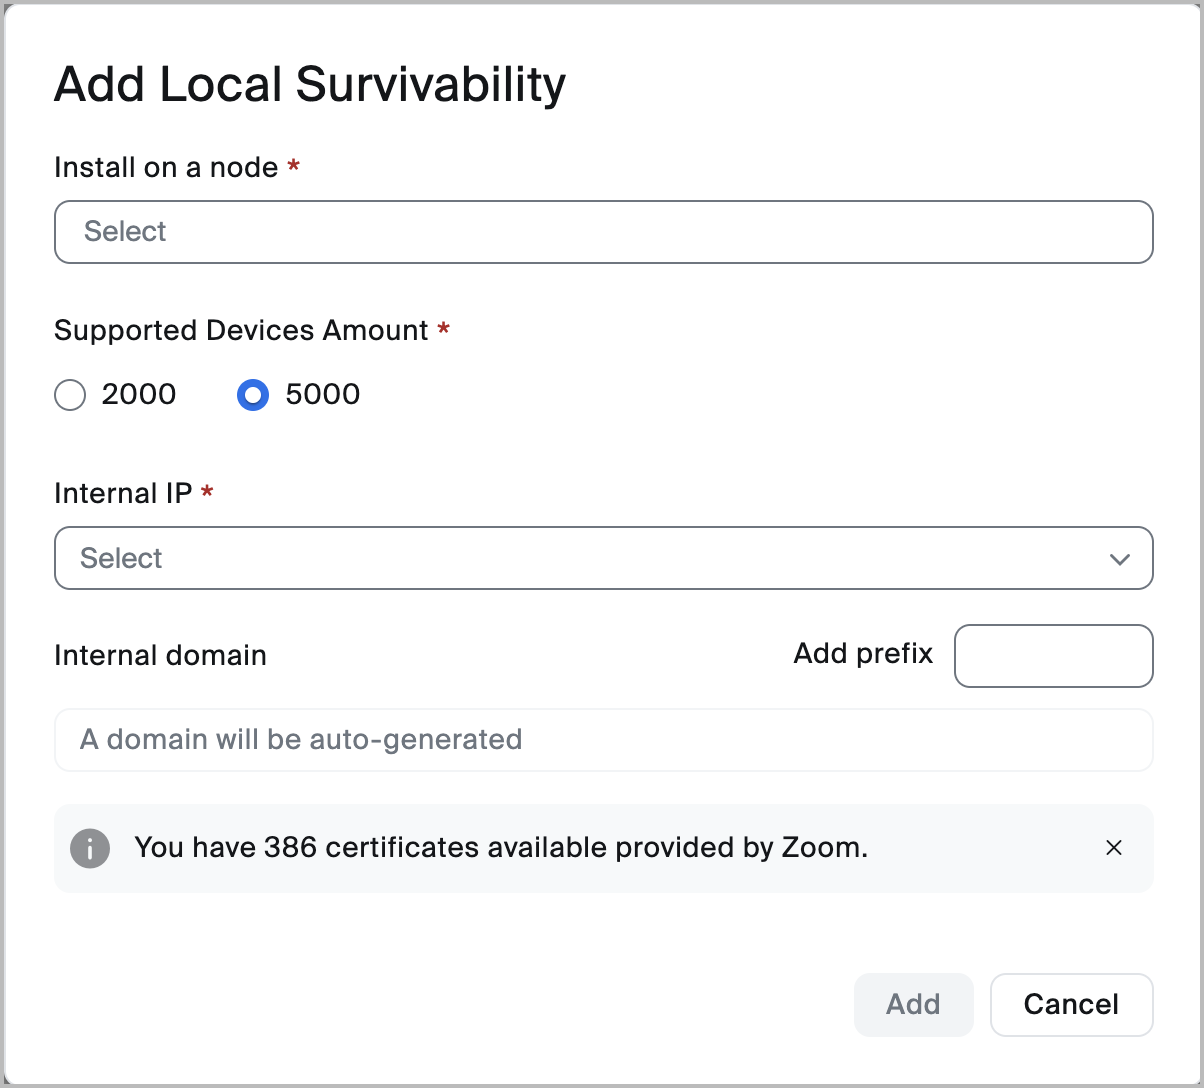Click the "Supported Devices Amount" label

click(241, 331)
